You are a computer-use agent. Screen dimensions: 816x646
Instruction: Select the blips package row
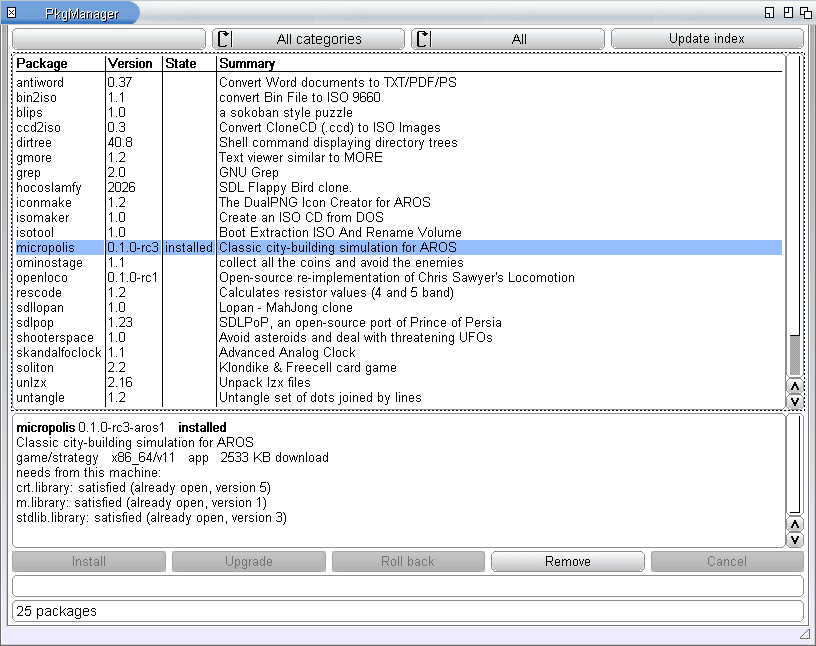coord(399,112)
